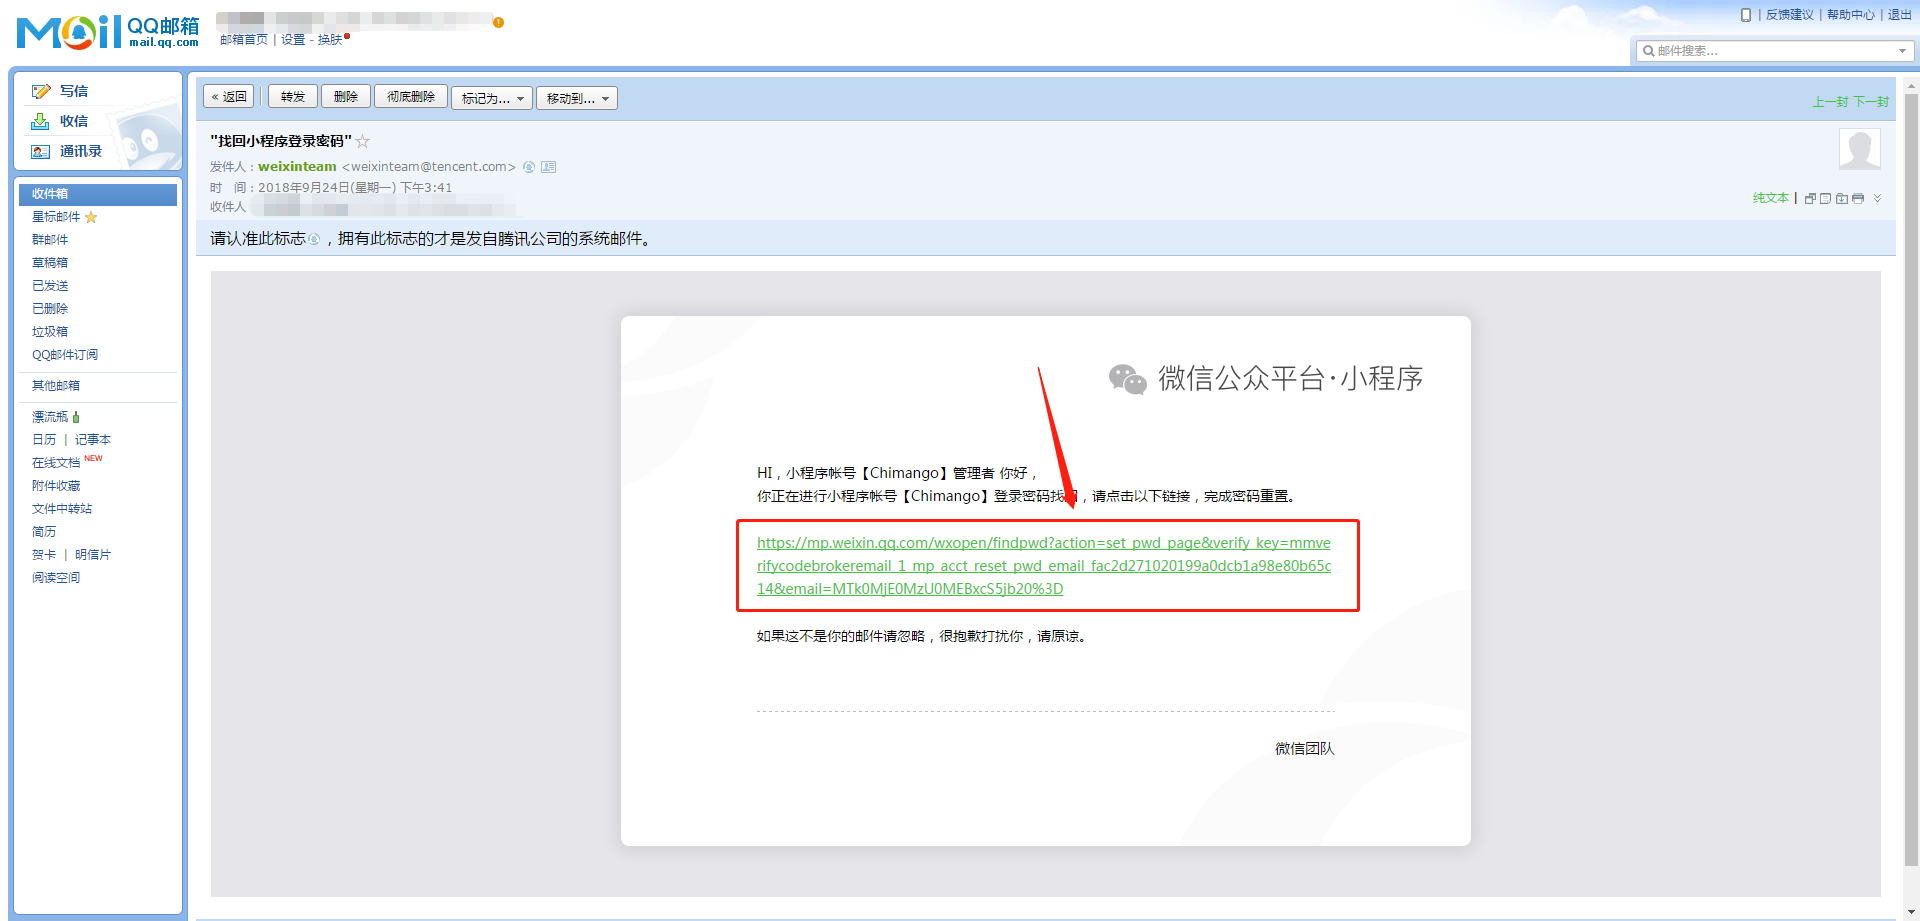The width and height of the screenshot is (1920, 921).
Task: Click the sender avatar thumbnail
Action: pos(1860,150)
